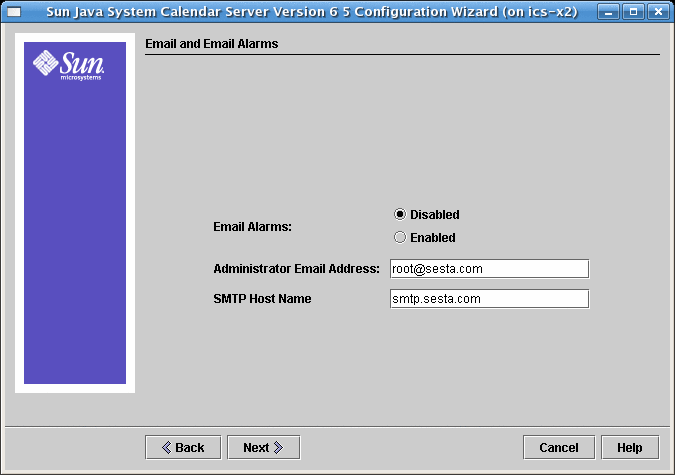Go back to the previous wizard page
Viewport: 675px width, 475px height.
(x=183, y=447)
